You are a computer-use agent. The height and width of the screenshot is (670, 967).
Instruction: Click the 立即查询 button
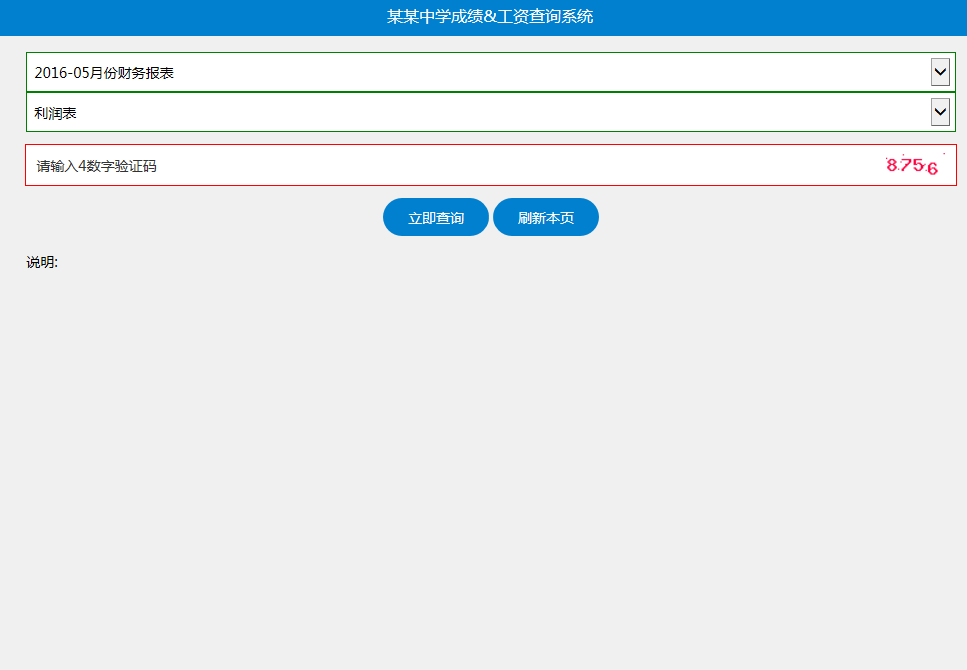(x=436, y=217)
